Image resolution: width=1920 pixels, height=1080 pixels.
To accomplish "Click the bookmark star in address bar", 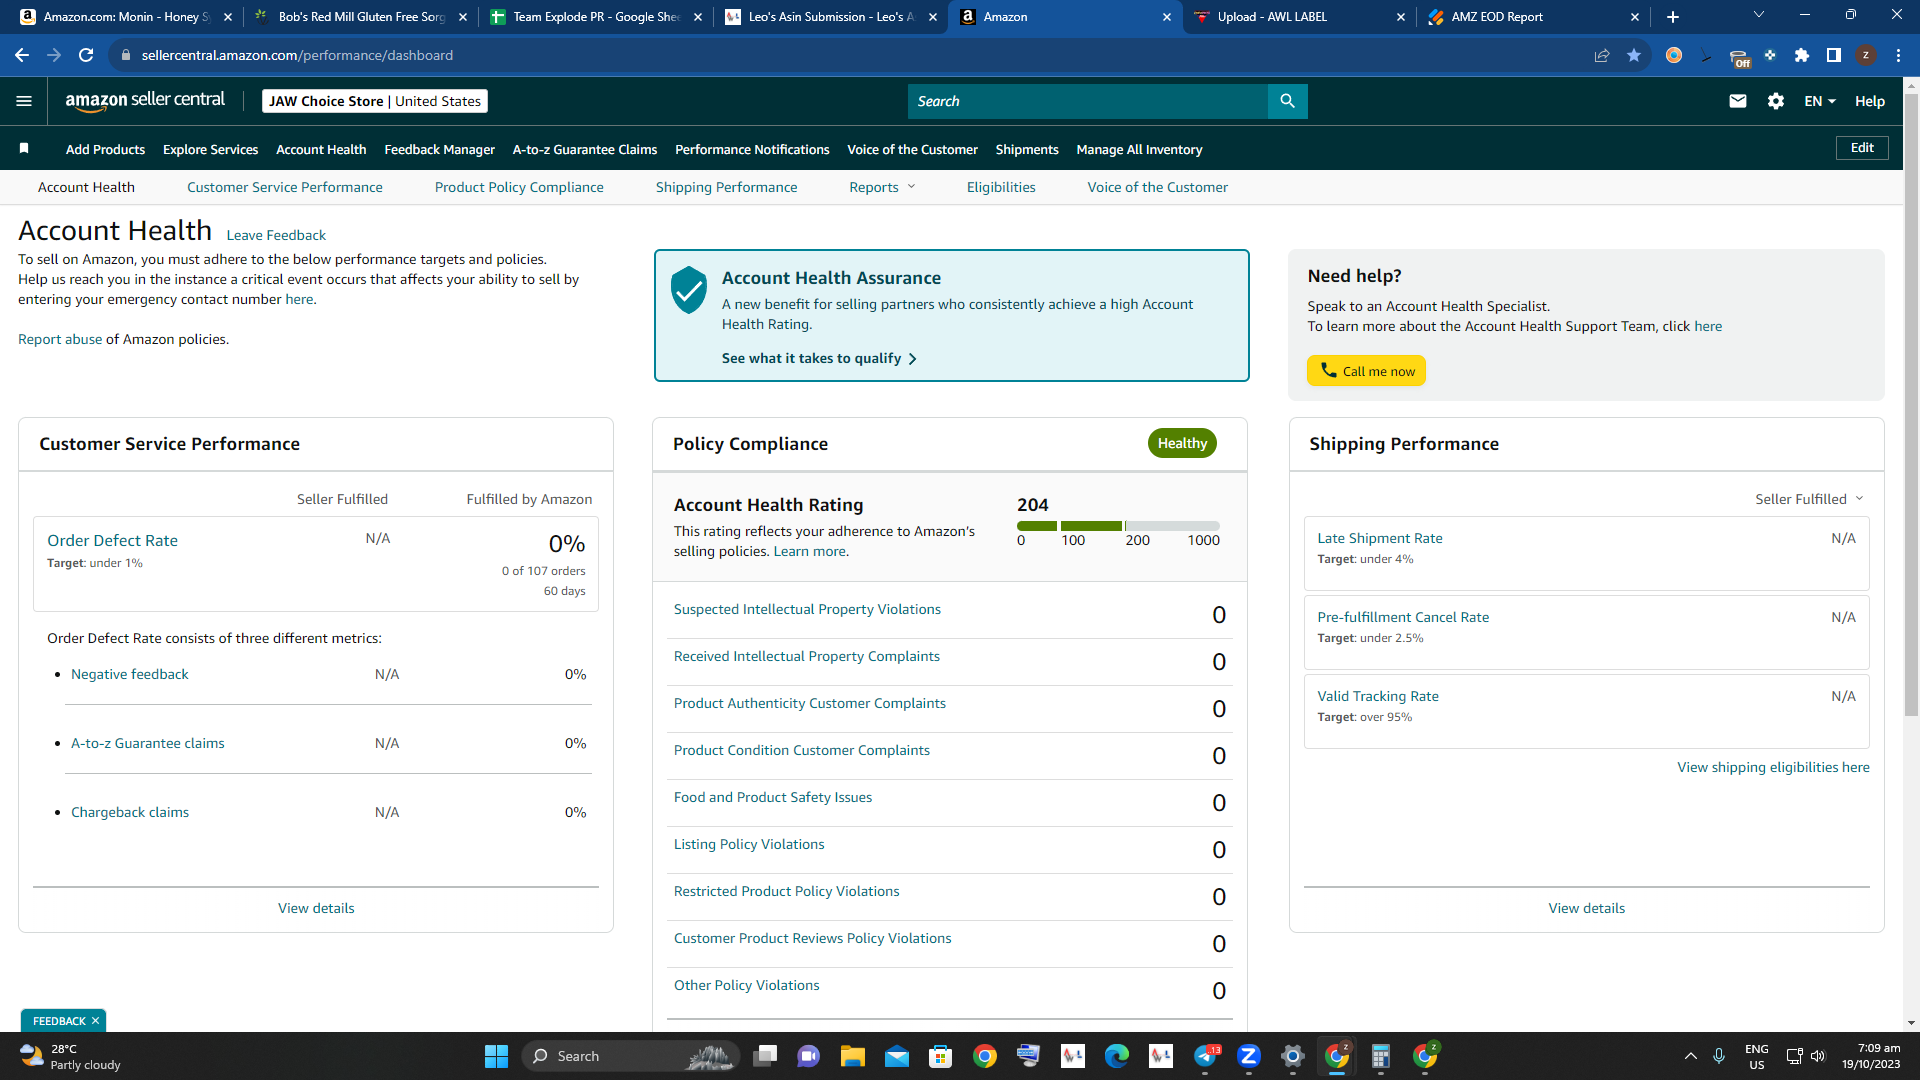I will 1634,55.
